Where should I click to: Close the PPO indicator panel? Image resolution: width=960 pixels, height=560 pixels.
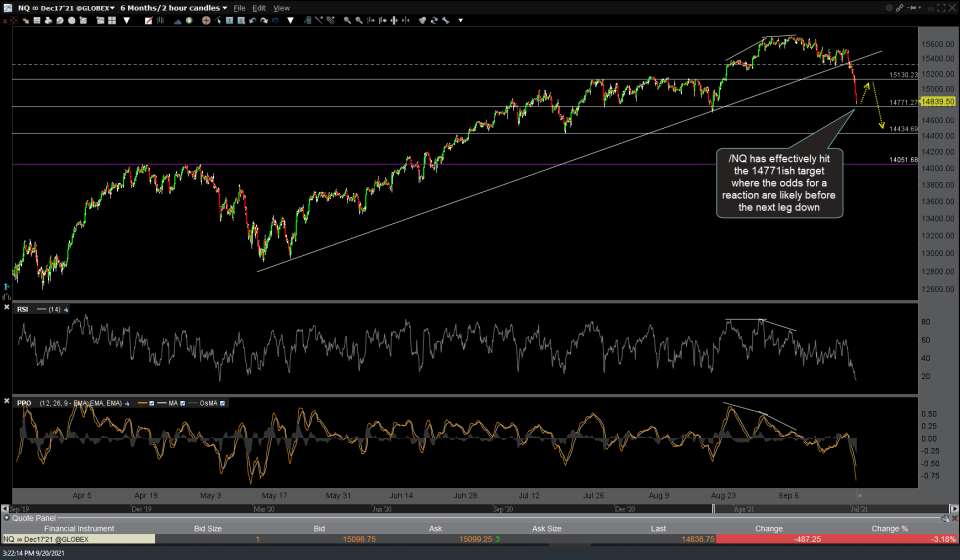pos(7,401)
